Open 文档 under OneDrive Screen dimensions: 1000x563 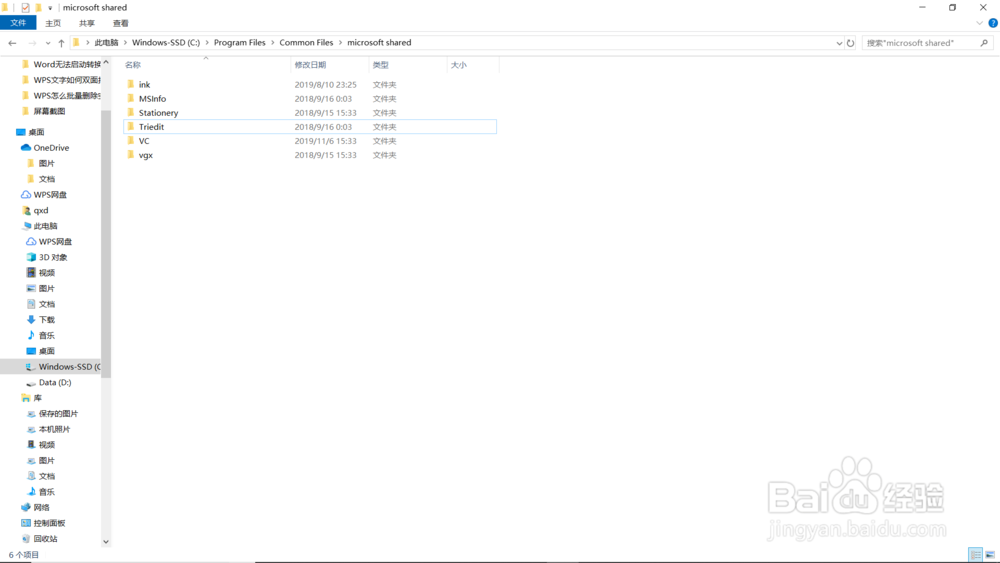[x=47, y=179]
